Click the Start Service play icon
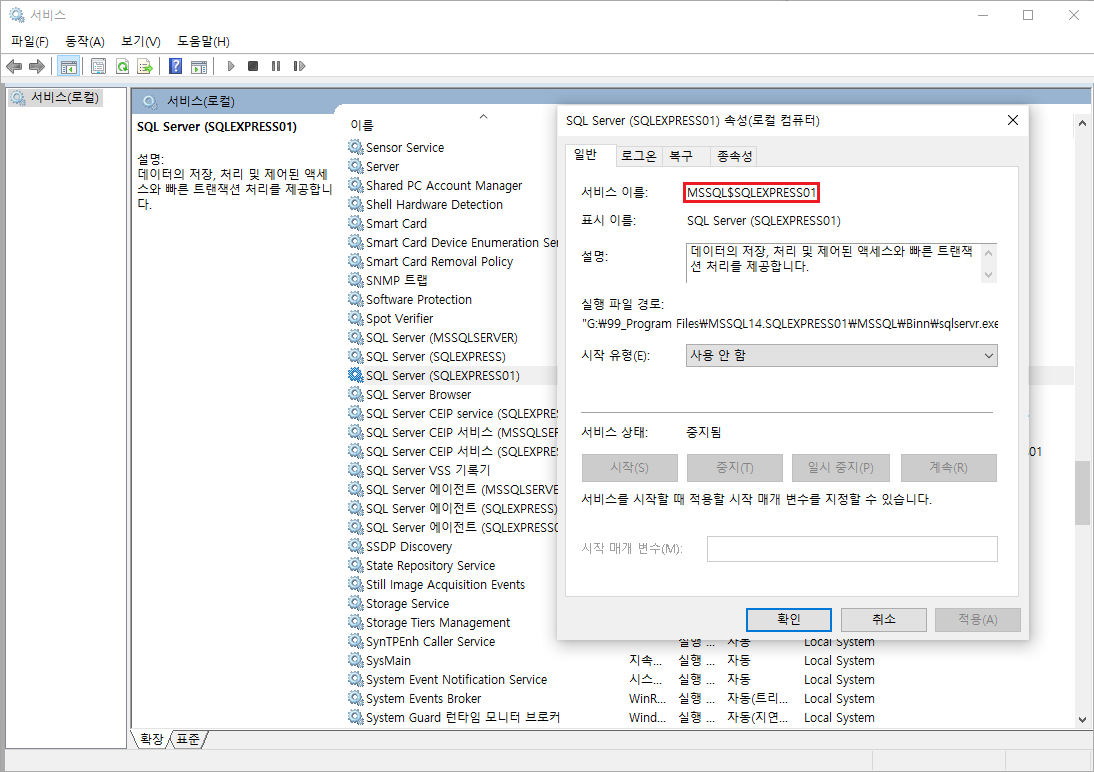This screenshot has height=772, width=1094. [231, 66]
